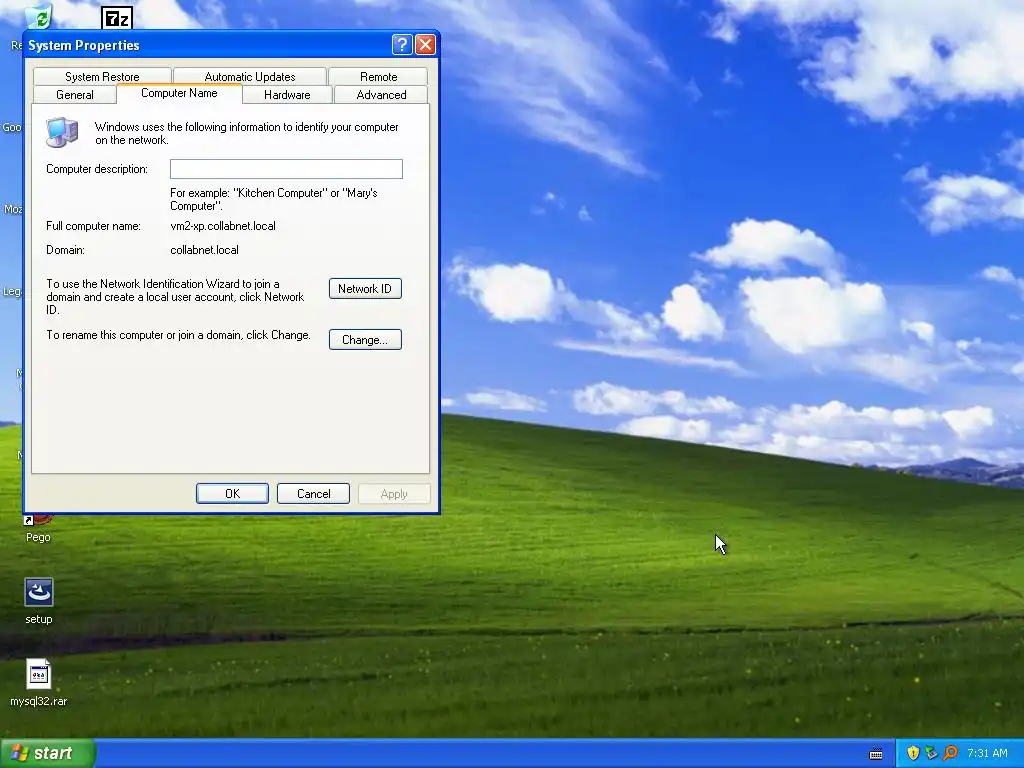Image resolution: width=1024 pixels, height=768 pixels.
Task: Click the 'Domain:' label
Action: click(x=65, y=250)
